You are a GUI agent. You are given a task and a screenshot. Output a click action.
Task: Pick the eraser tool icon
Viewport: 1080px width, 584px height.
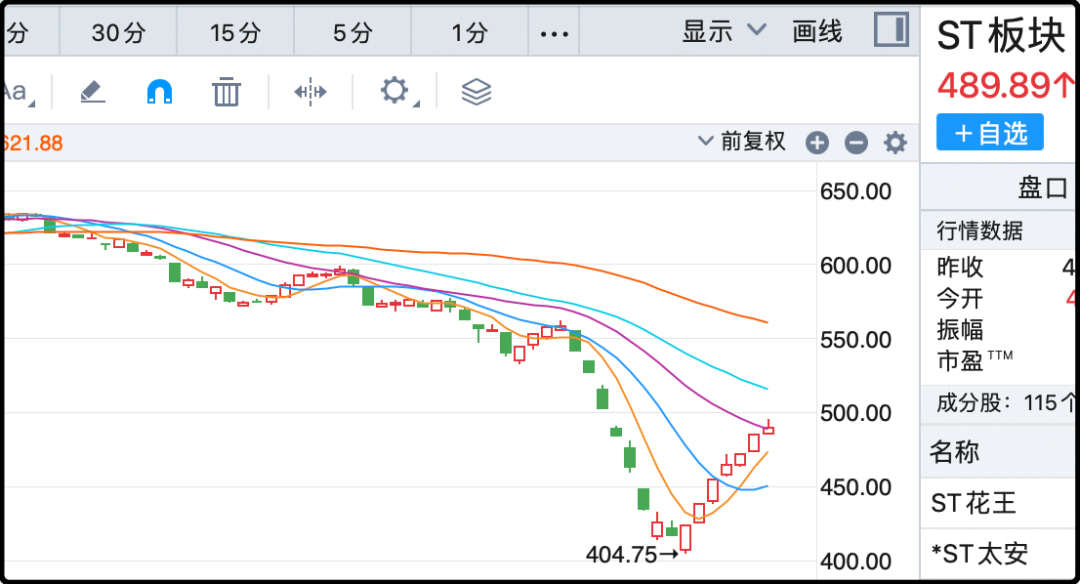(92, 92)
